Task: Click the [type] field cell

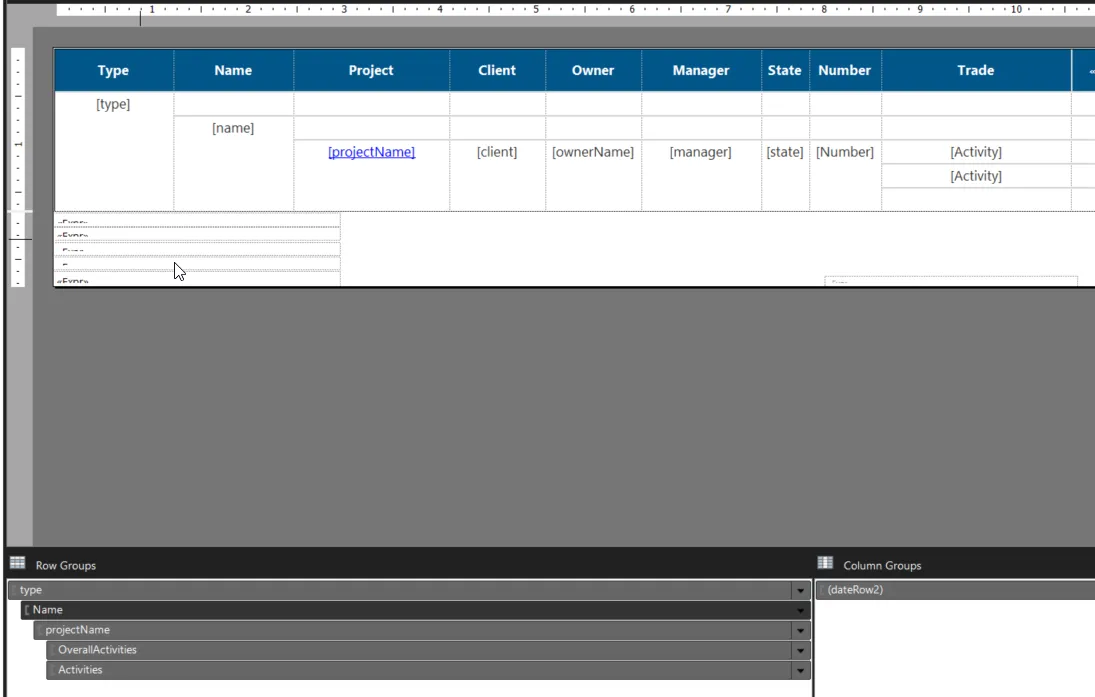Action: (x=114, y=151)
